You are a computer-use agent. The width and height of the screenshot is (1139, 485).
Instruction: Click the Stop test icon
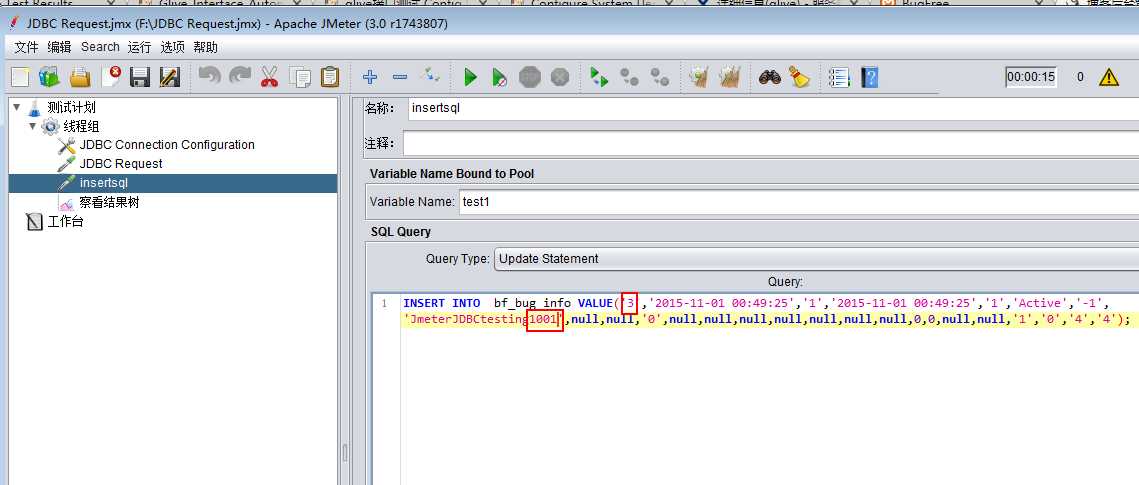[x=530, y=77]
